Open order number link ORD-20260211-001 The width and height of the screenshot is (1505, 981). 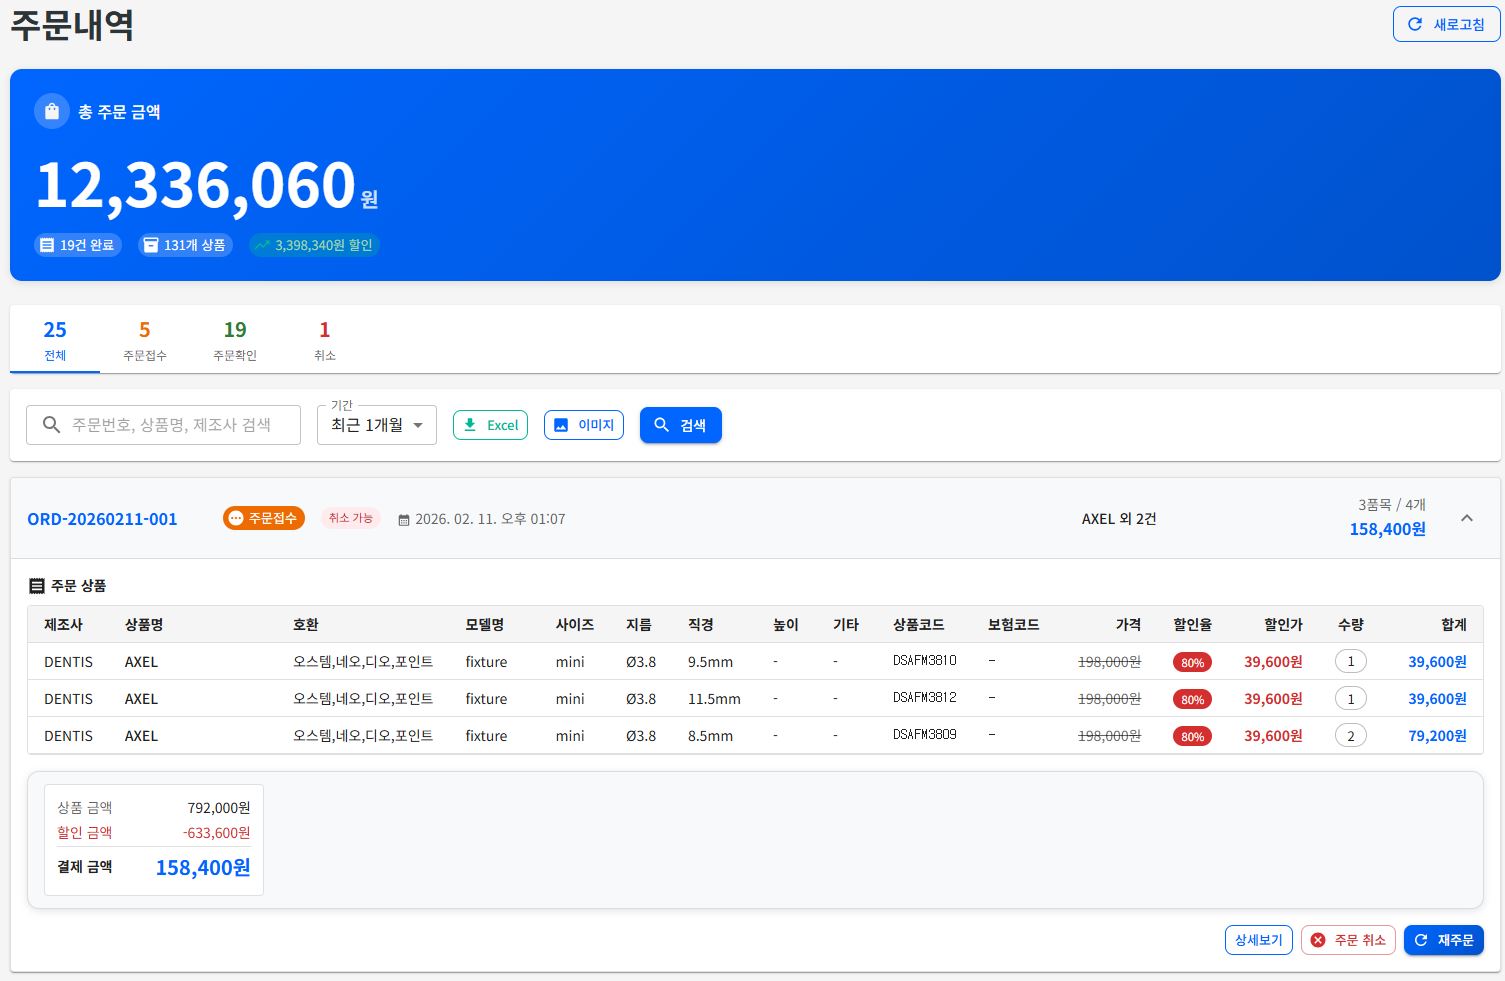102,519
